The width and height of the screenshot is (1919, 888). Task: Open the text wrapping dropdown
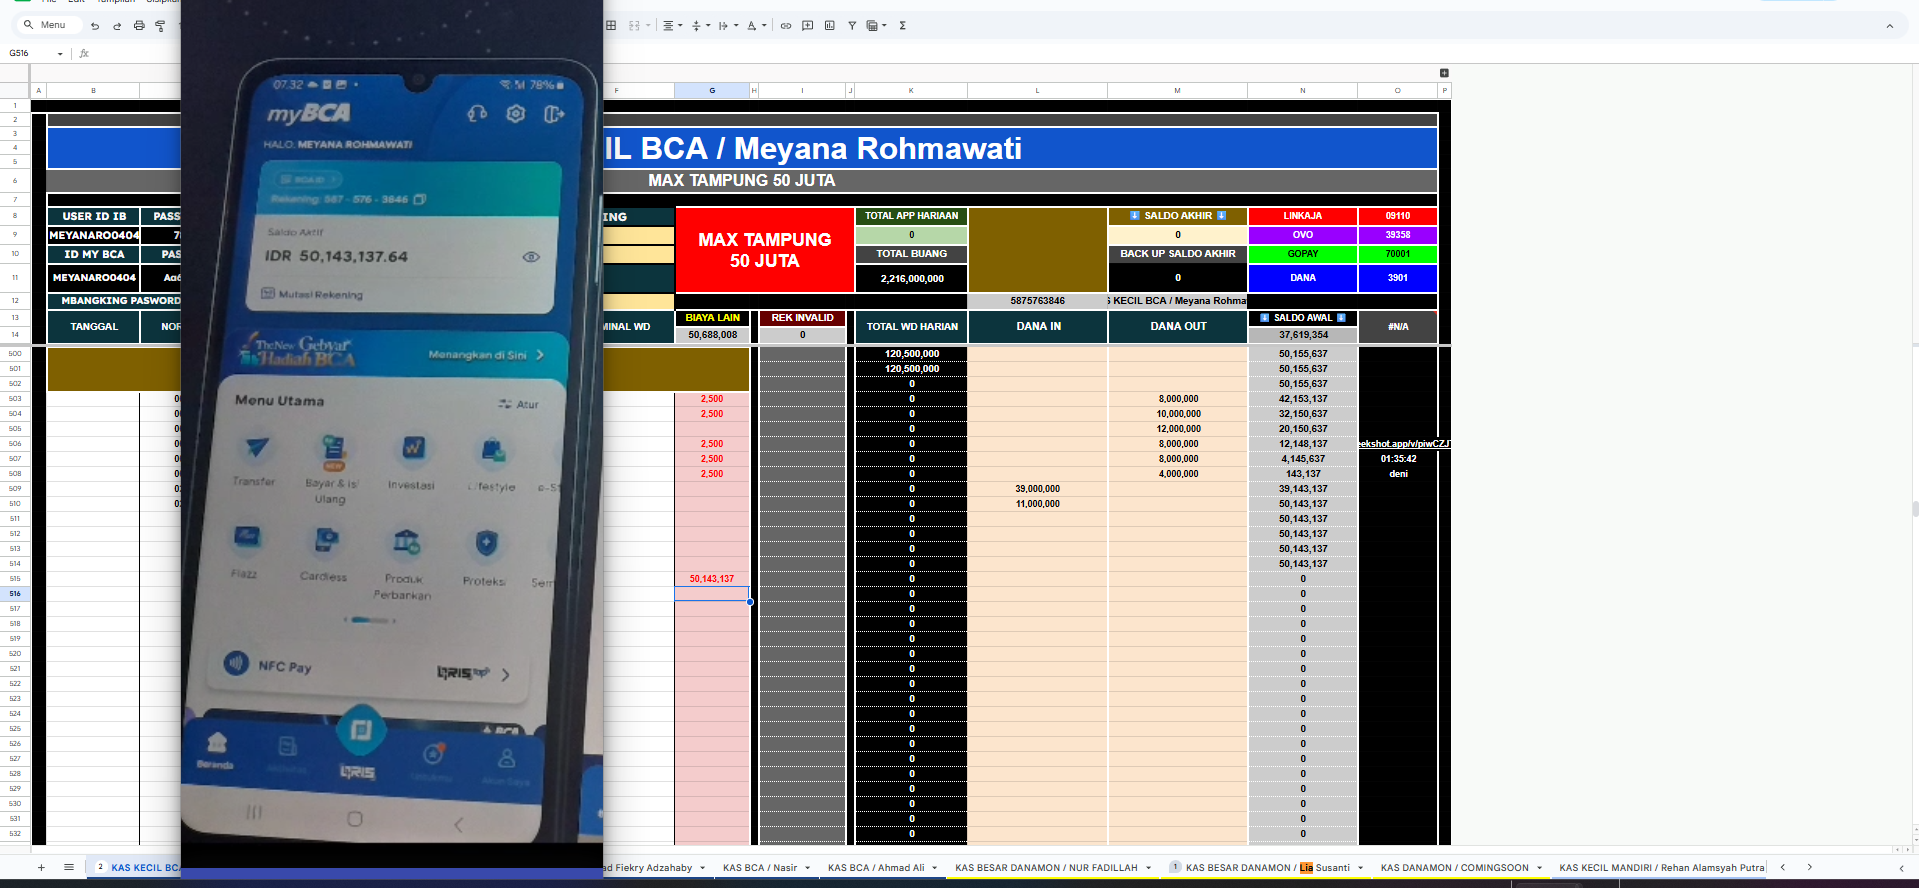tap(728, 26)
